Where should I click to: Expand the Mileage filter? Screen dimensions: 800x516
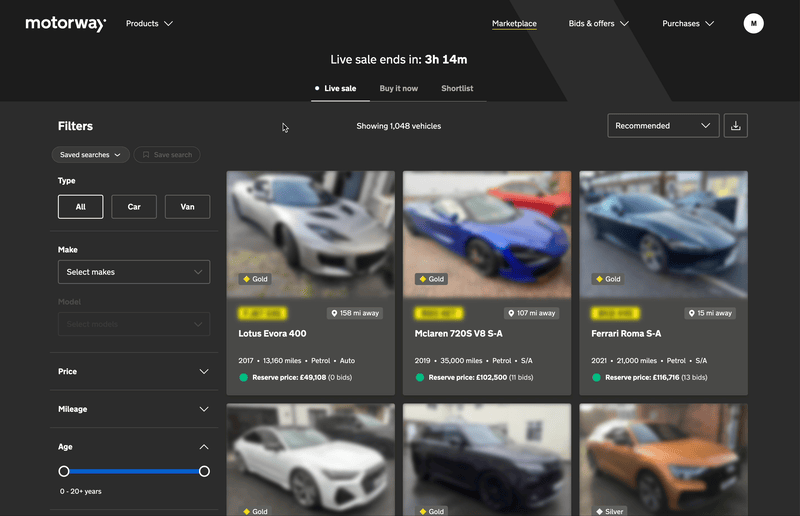pos(134,409)
